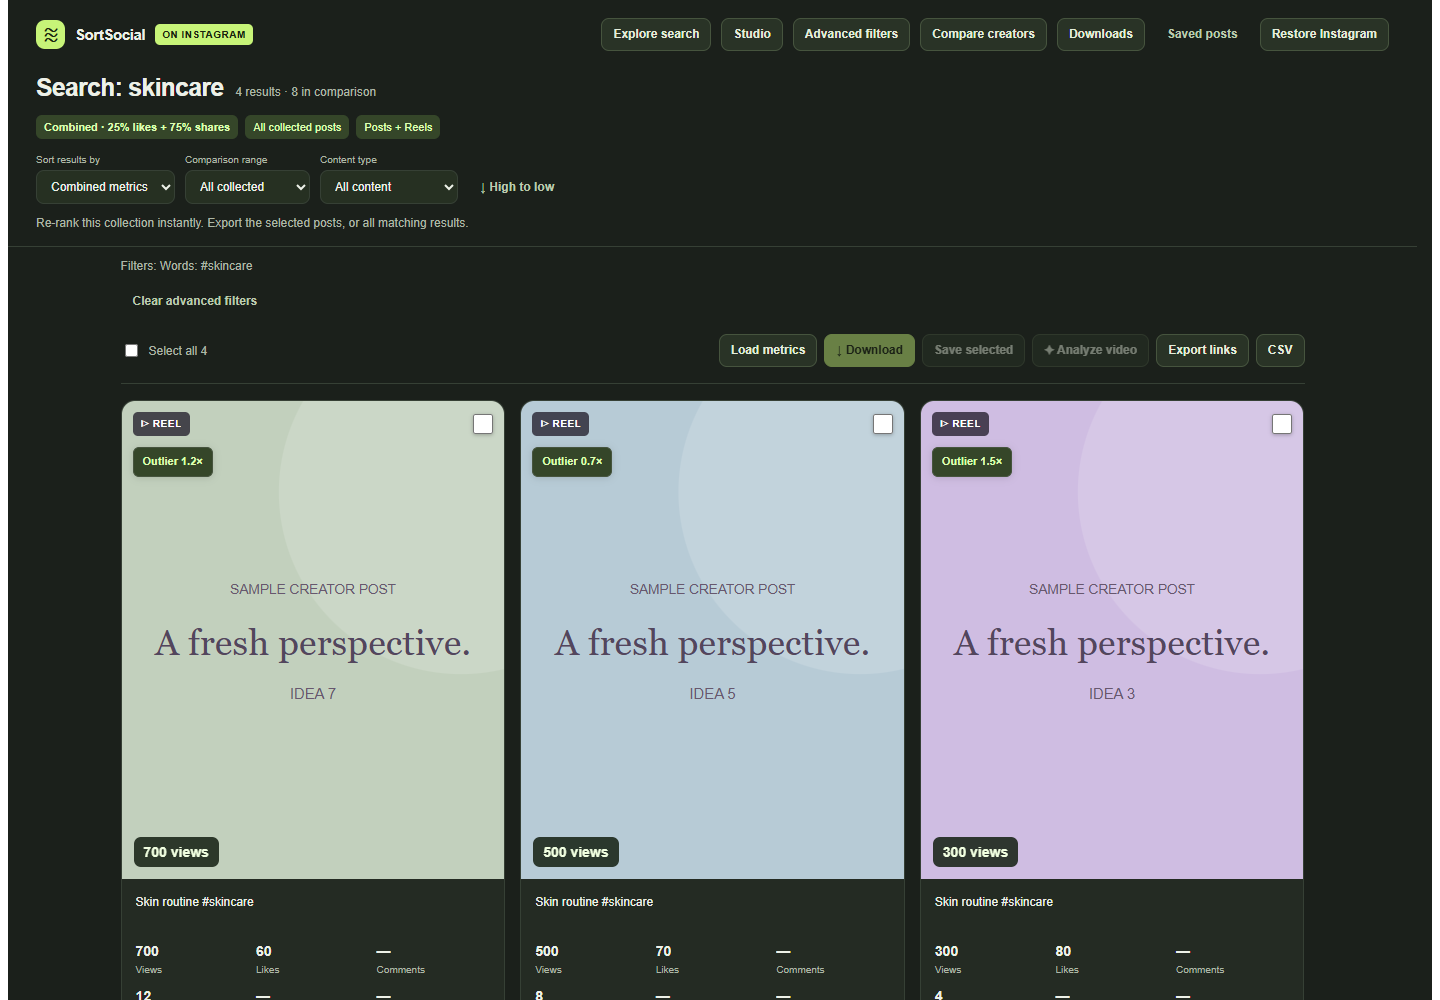Viewport: 1440px width, 1000px height.
Task: Select the Idea 3 post checkbox
Action: pos(1282,424)
